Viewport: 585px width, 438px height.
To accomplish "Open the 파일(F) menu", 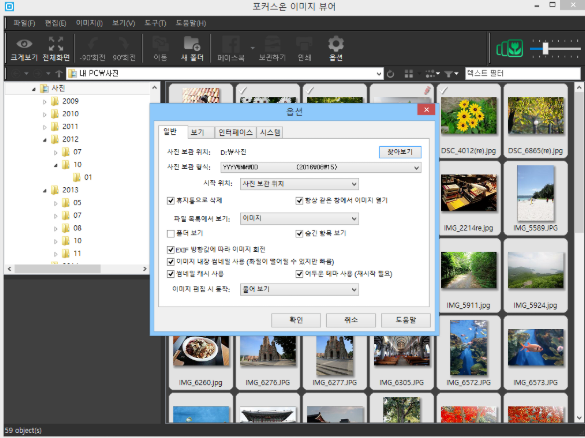I will coord(24,23).
